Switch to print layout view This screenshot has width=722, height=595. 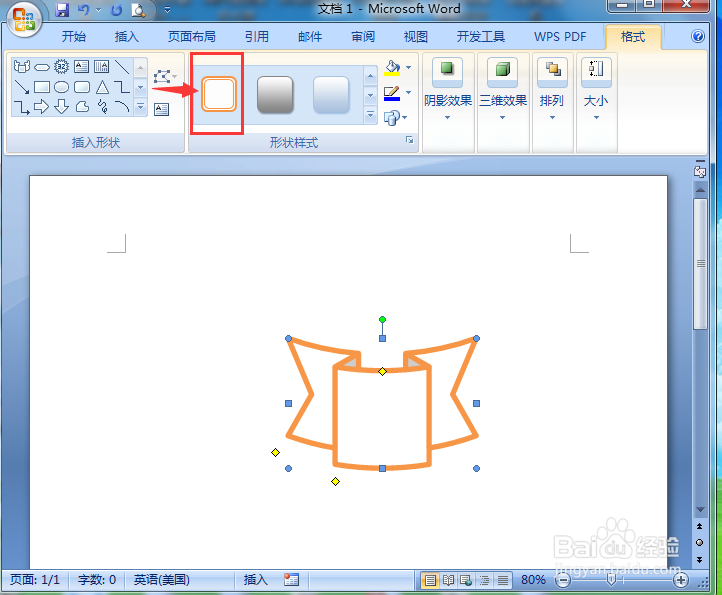pyautogui.click(x=430, y=580)
